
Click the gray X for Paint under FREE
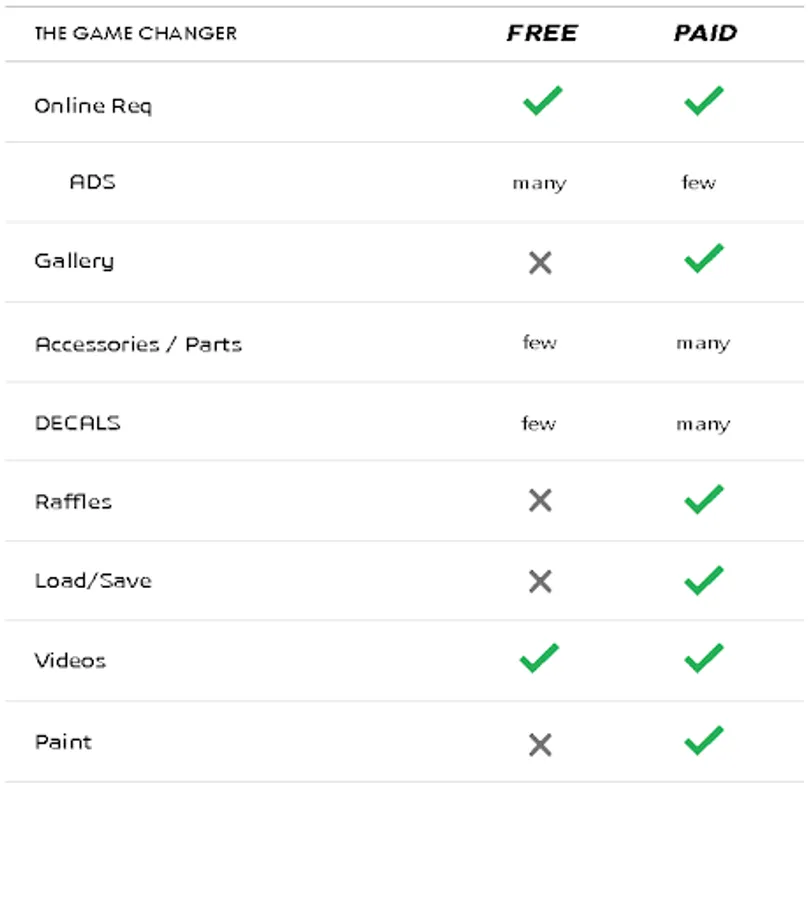(x=540, y=744)
